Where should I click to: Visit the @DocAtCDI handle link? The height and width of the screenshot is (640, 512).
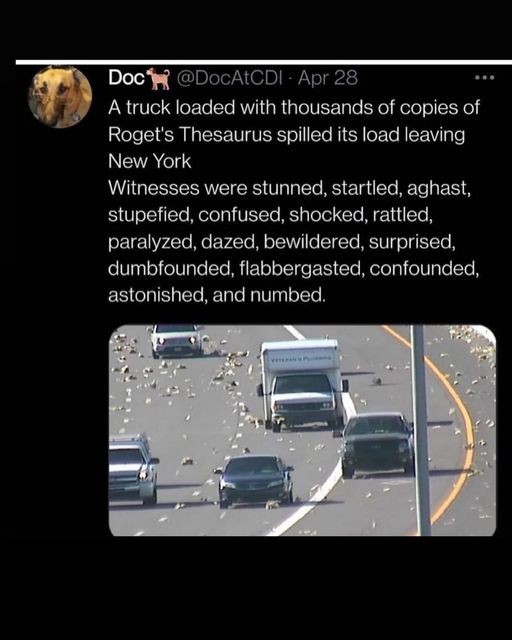229,78
